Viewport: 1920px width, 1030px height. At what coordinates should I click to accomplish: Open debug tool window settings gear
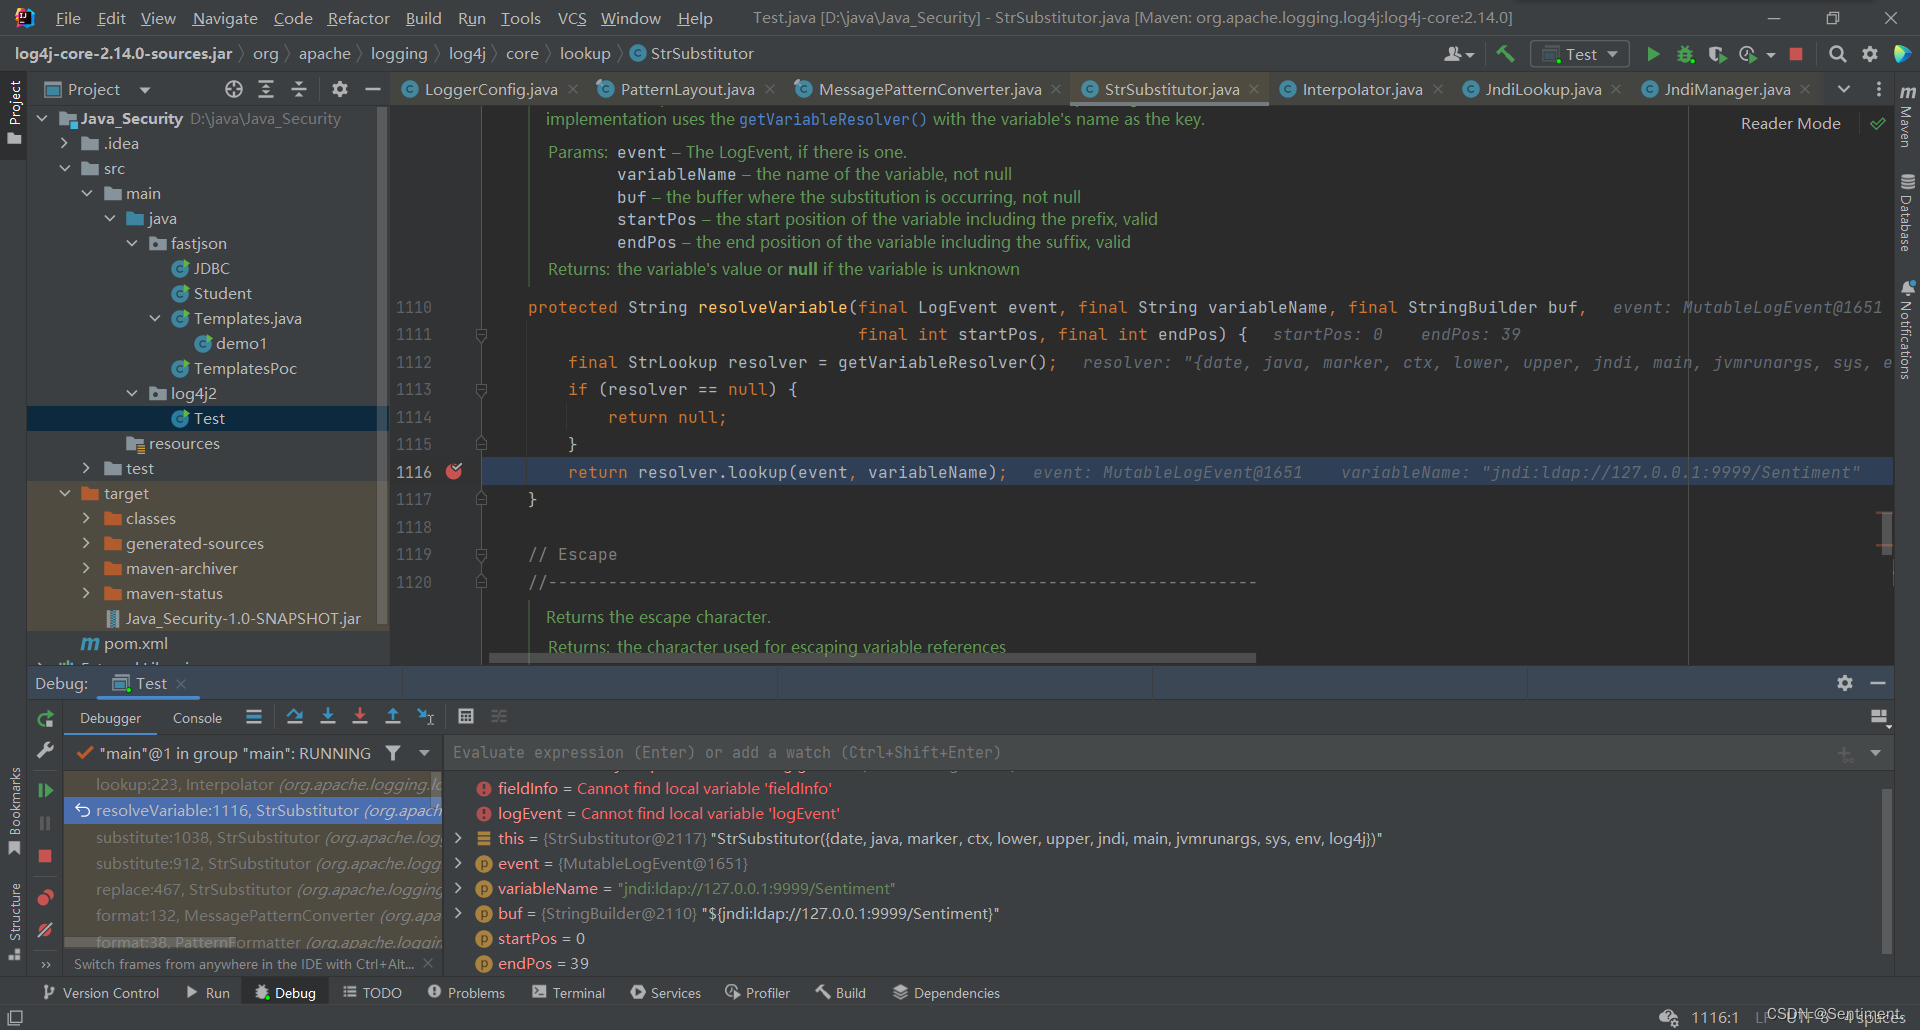click(1845, 683)
